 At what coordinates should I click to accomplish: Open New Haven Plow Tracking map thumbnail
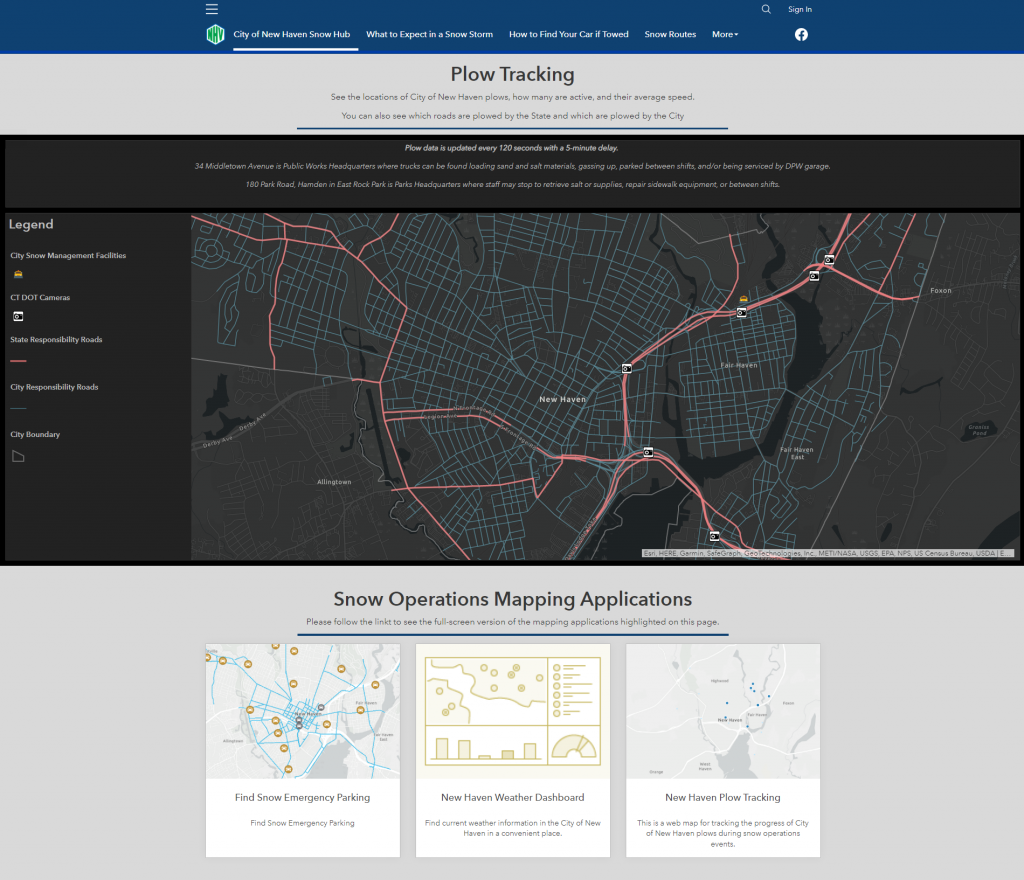click(723, 711)
